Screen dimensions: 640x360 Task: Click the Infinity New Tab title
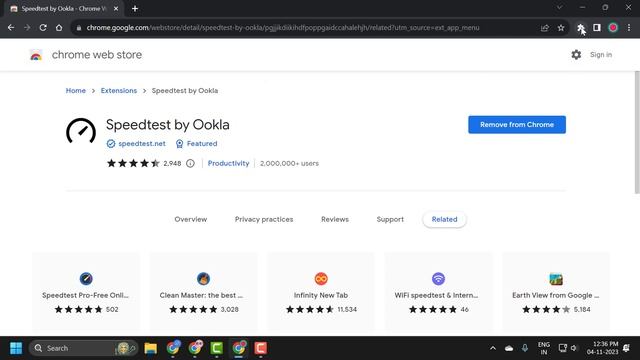tap(321, 295)
